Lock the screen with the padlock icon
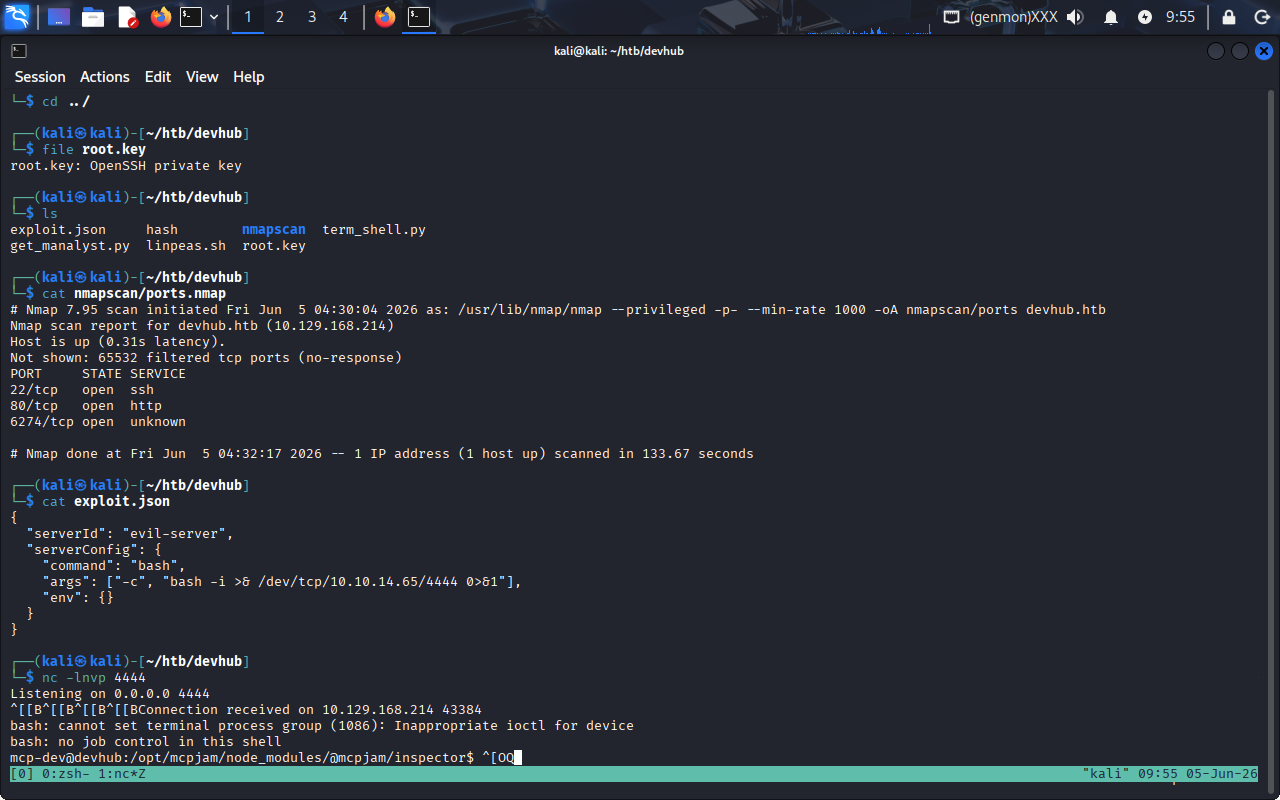 [x=1229, y=17]
